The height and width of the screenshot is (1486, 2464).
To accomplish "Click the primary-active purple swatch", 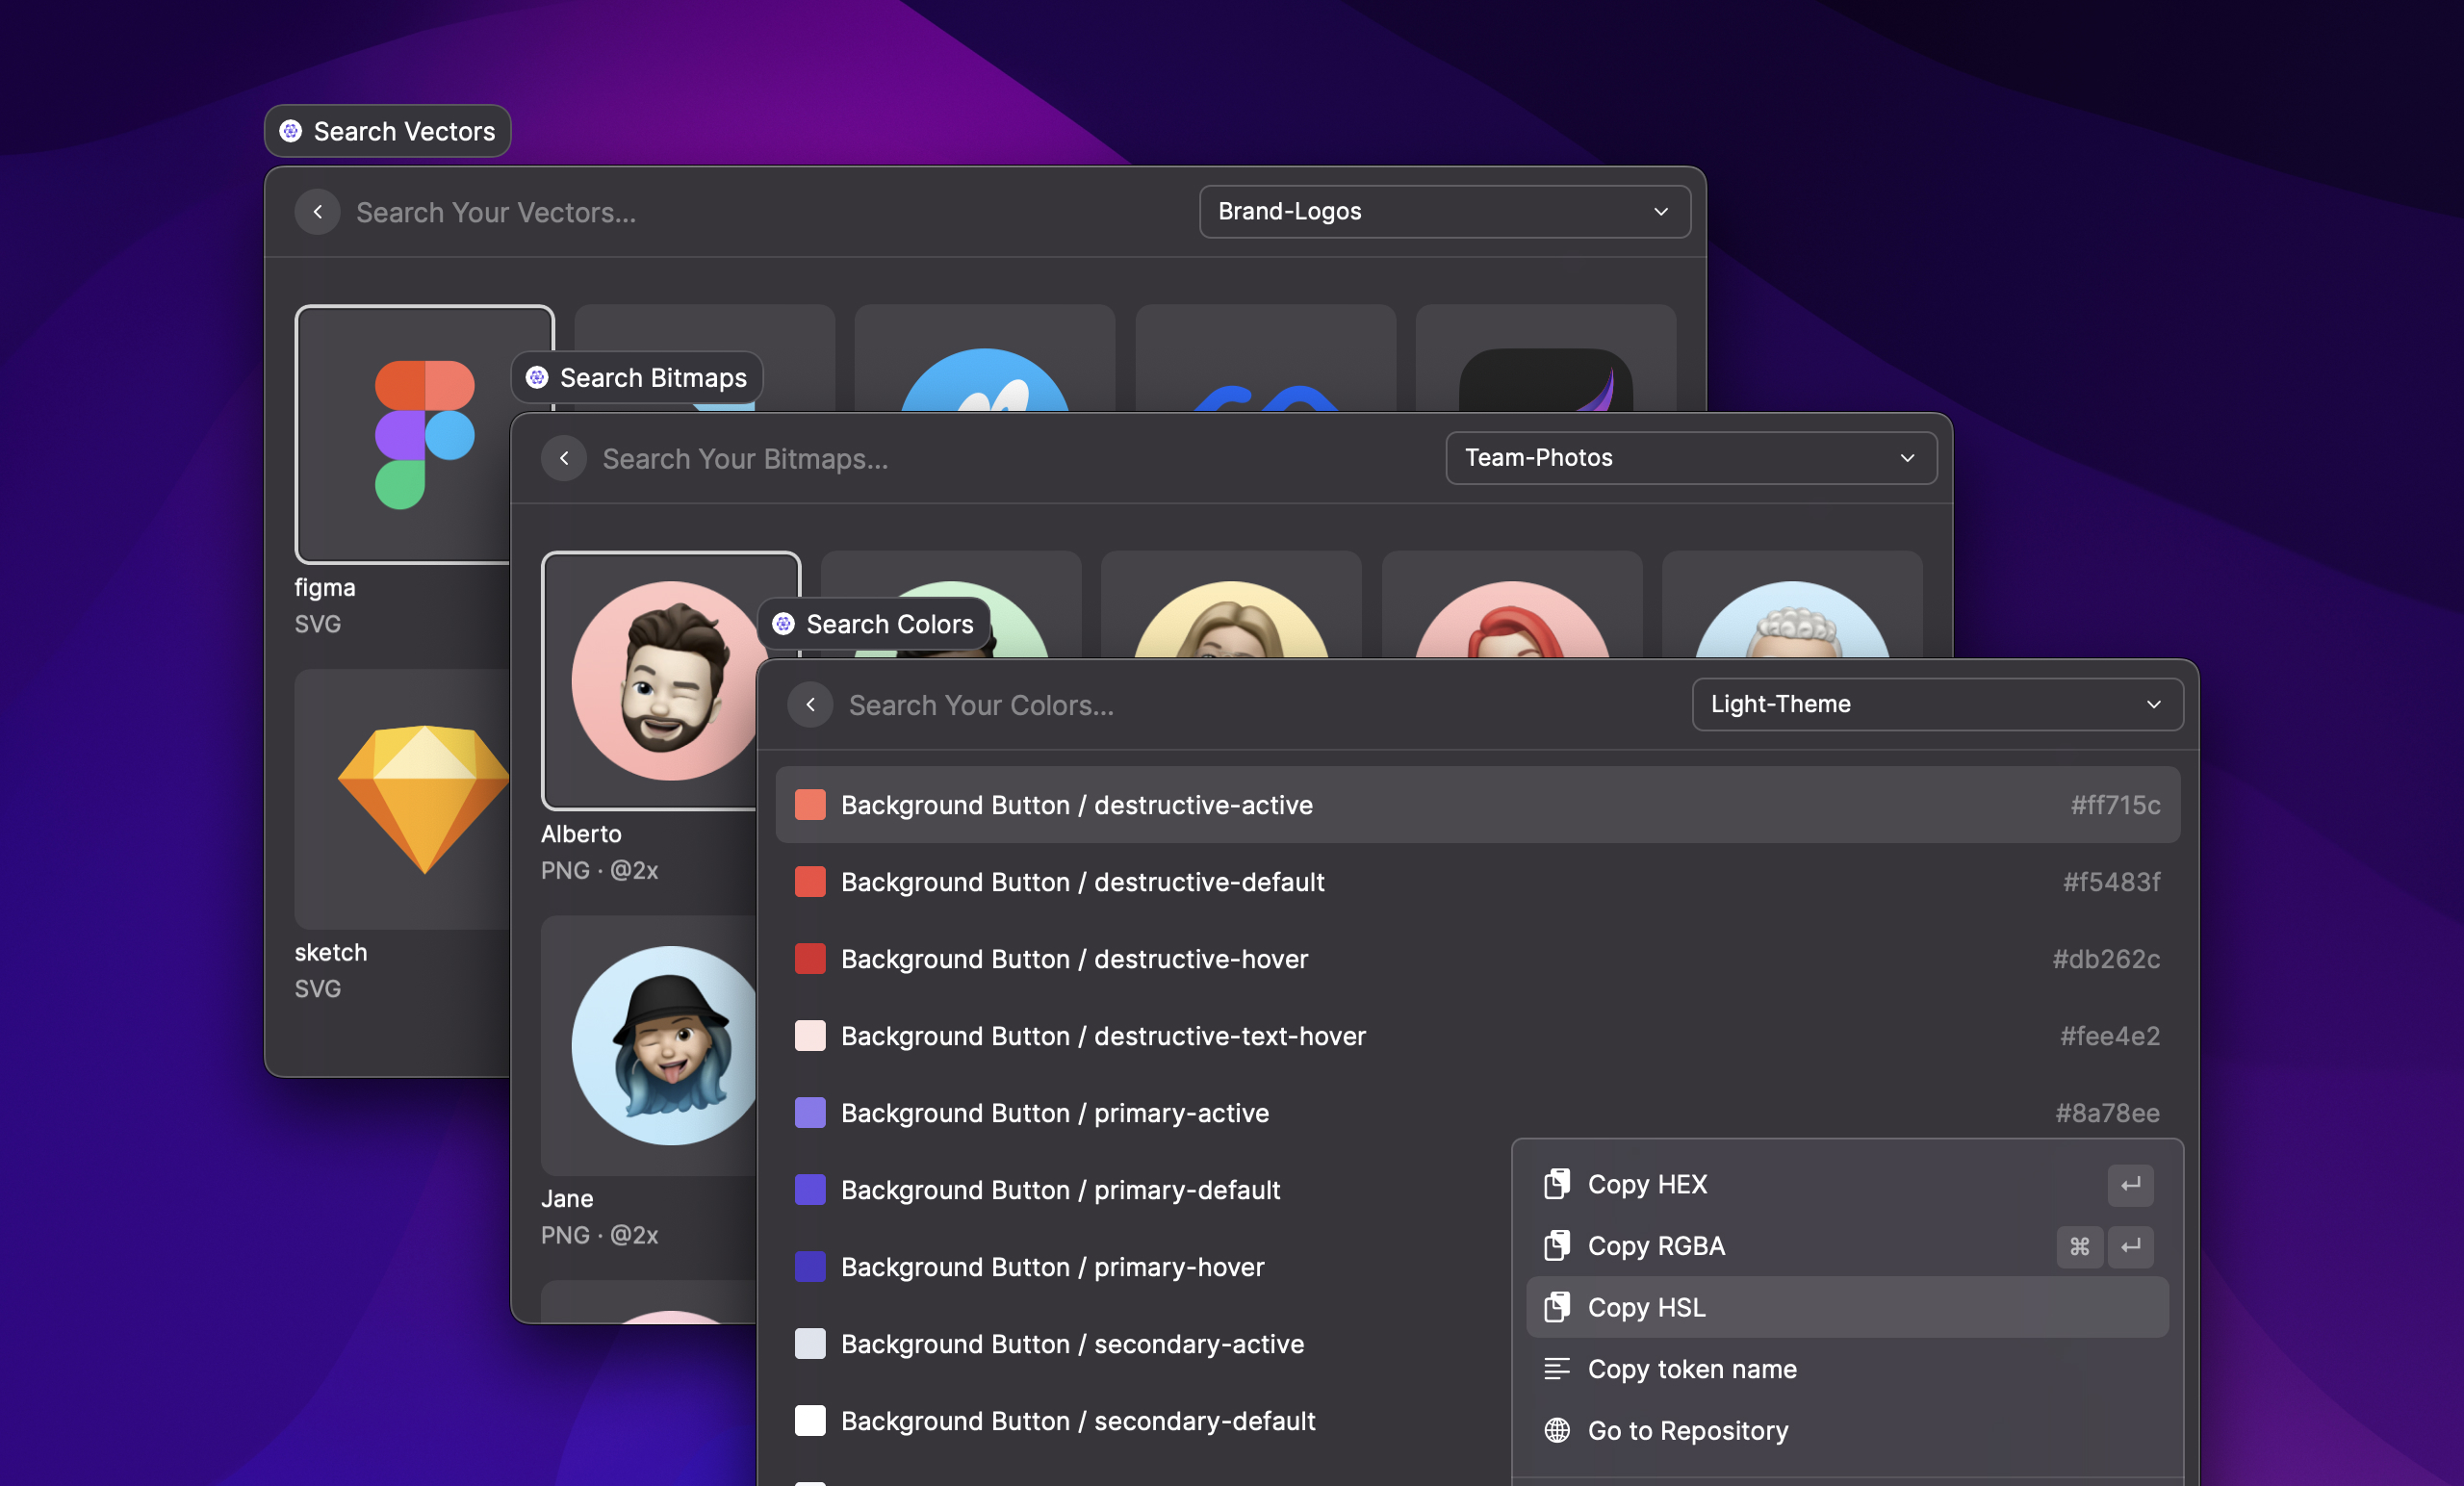I will coord(810,1113).
